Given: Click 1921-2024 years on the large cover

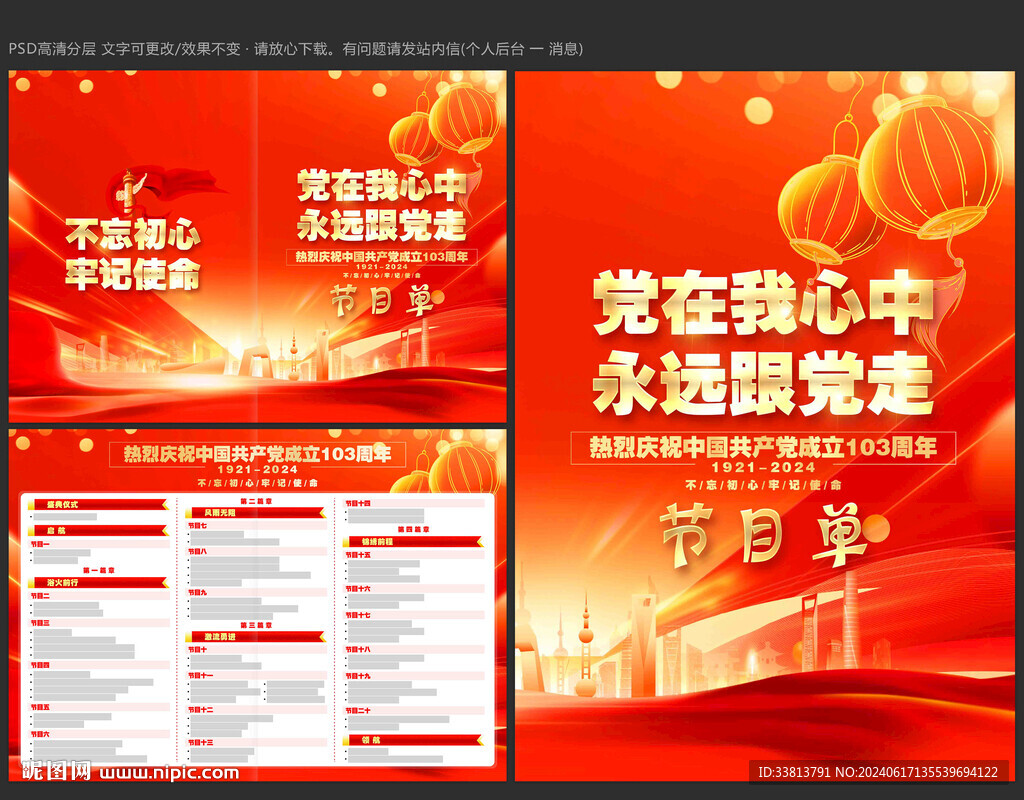Looking at the screenshot, I should tap(763, 468).
